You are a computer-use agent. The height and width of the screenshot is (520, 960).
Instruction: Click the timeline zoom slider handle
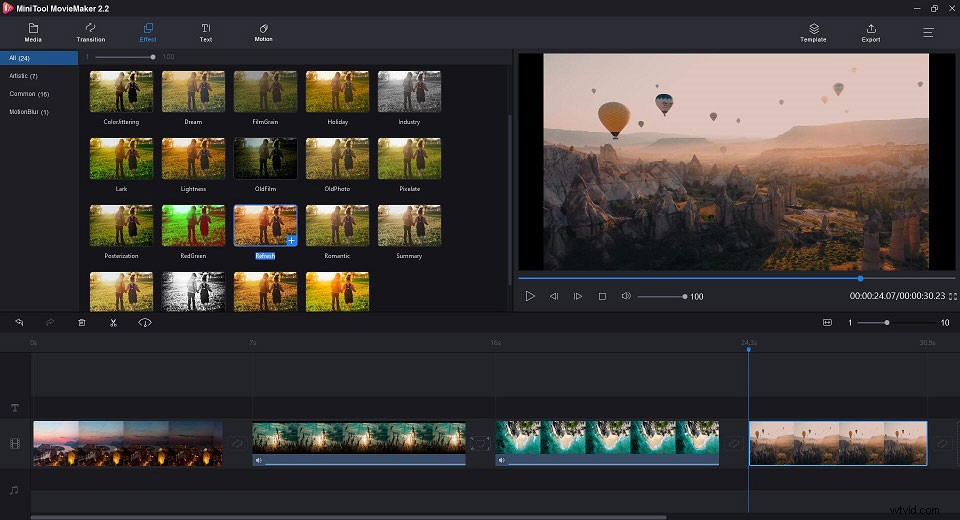point(887,323)
